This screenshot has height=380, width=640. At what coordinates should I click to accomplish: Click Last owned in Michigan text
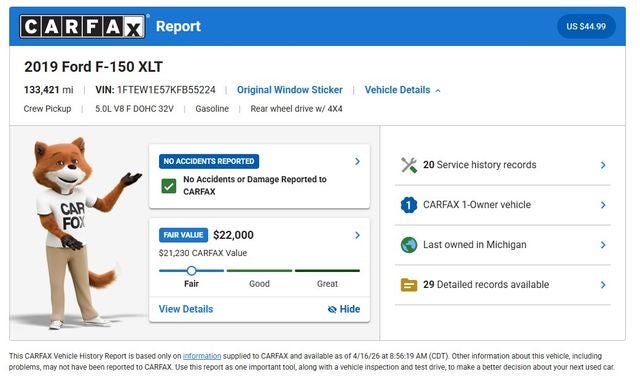pos(475,245)
